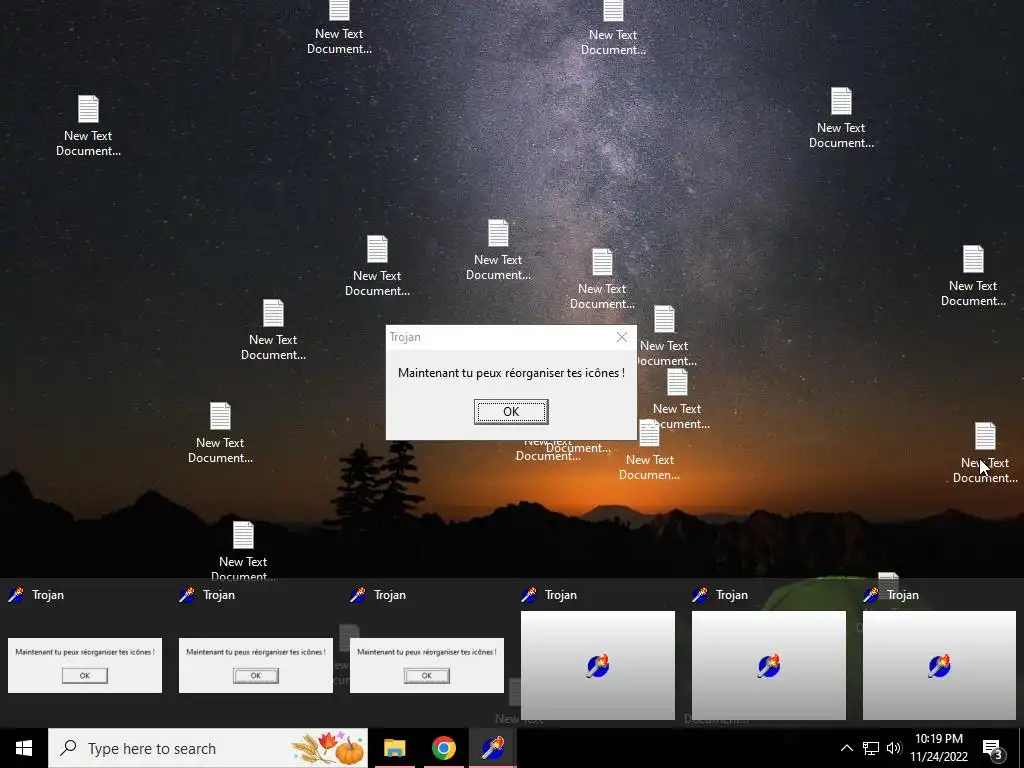Launch Google Chrome from the taskbar
1024x768 pixels.
click(x=443, y=748)
